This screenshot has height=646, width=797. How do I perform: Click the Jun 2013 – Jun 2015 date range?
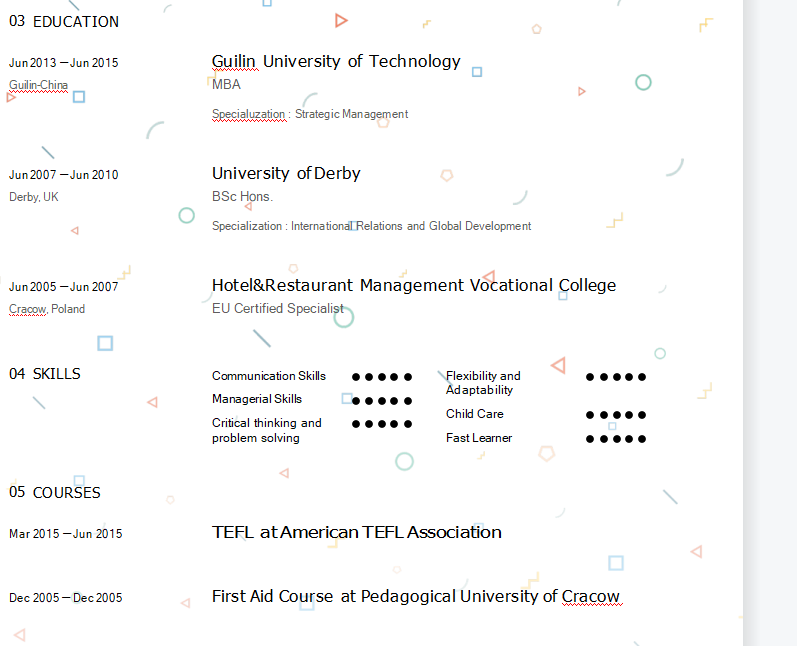coord(64,63)
